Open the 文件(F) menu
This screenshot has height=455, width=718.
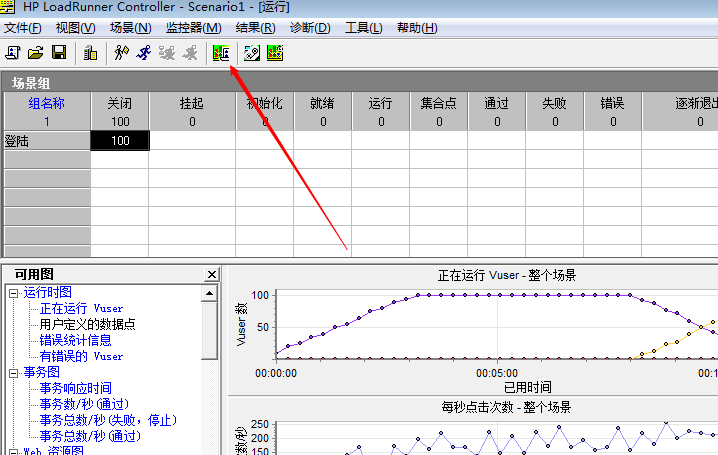22,28
